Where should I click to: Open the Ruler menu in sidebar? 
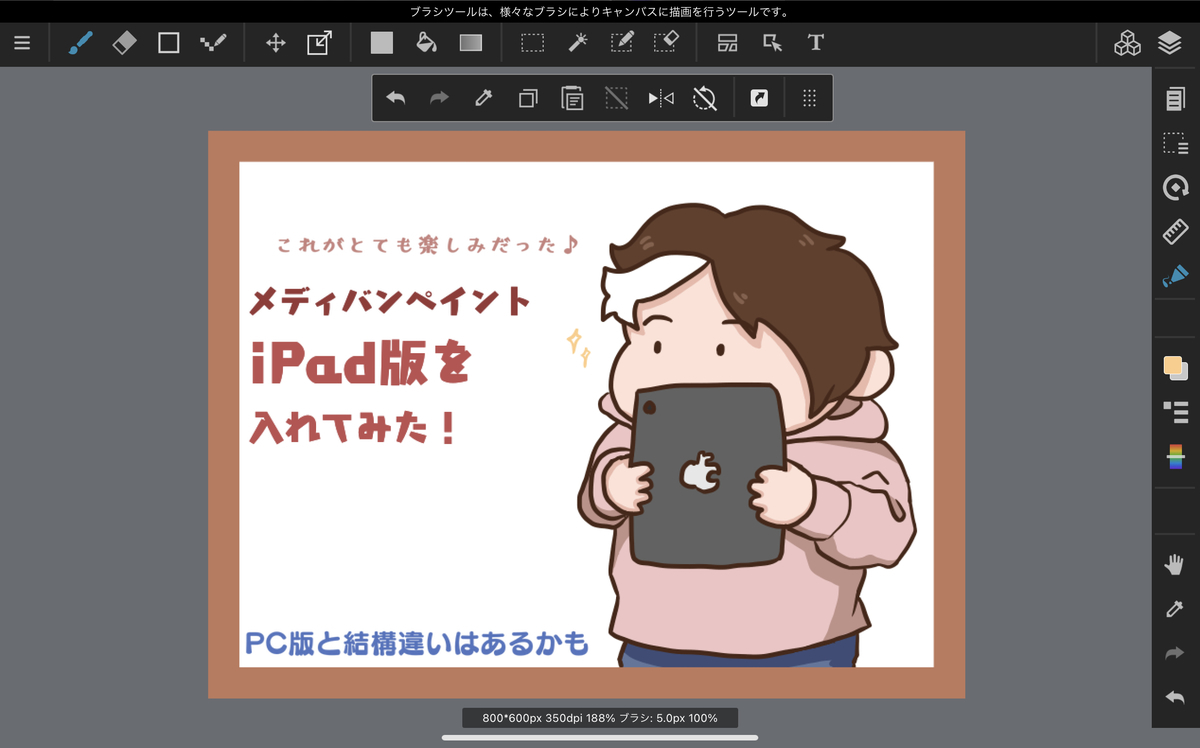tap(1175, 232)
